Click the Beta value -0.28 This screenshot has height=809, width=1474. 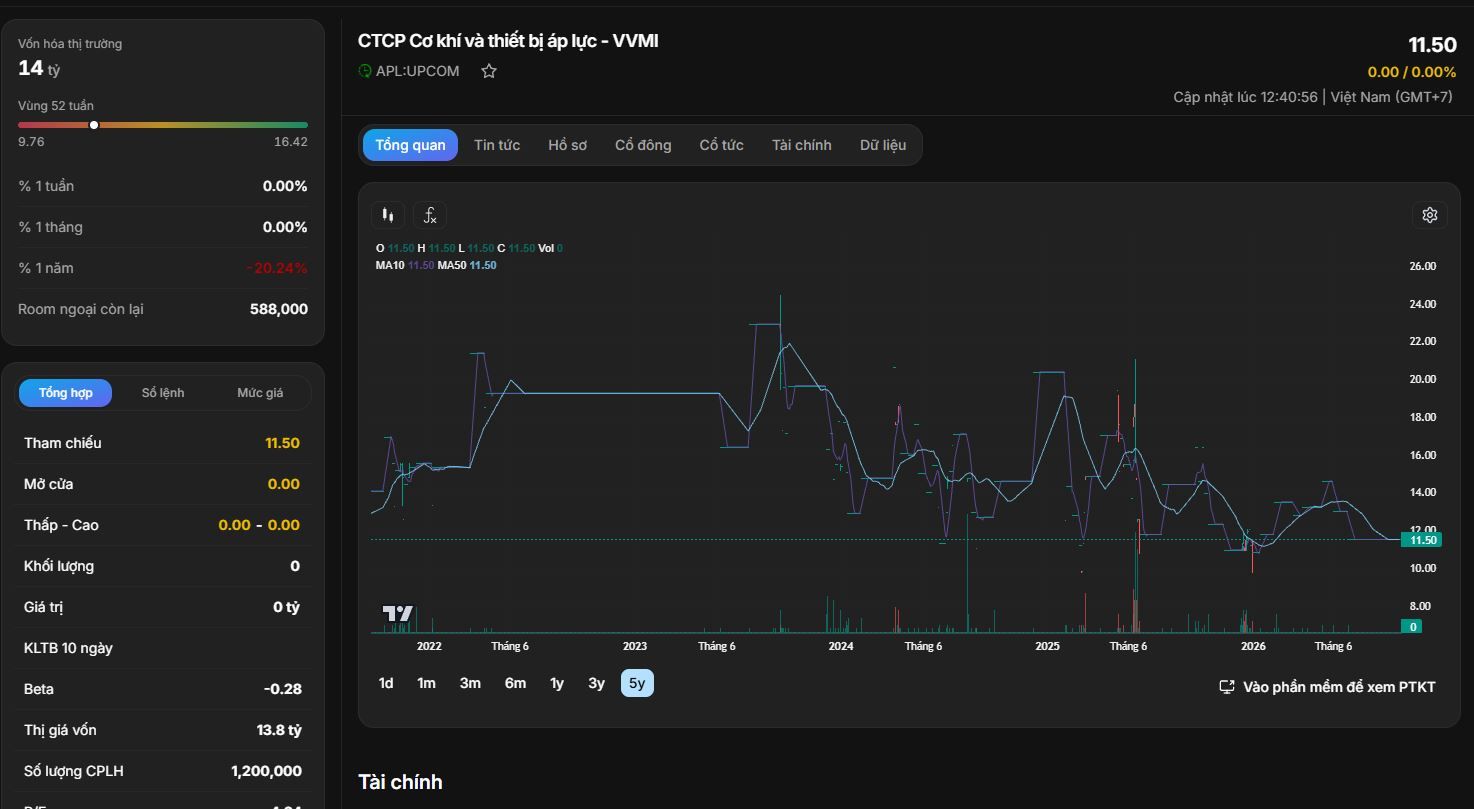click(x=282, y=689)
